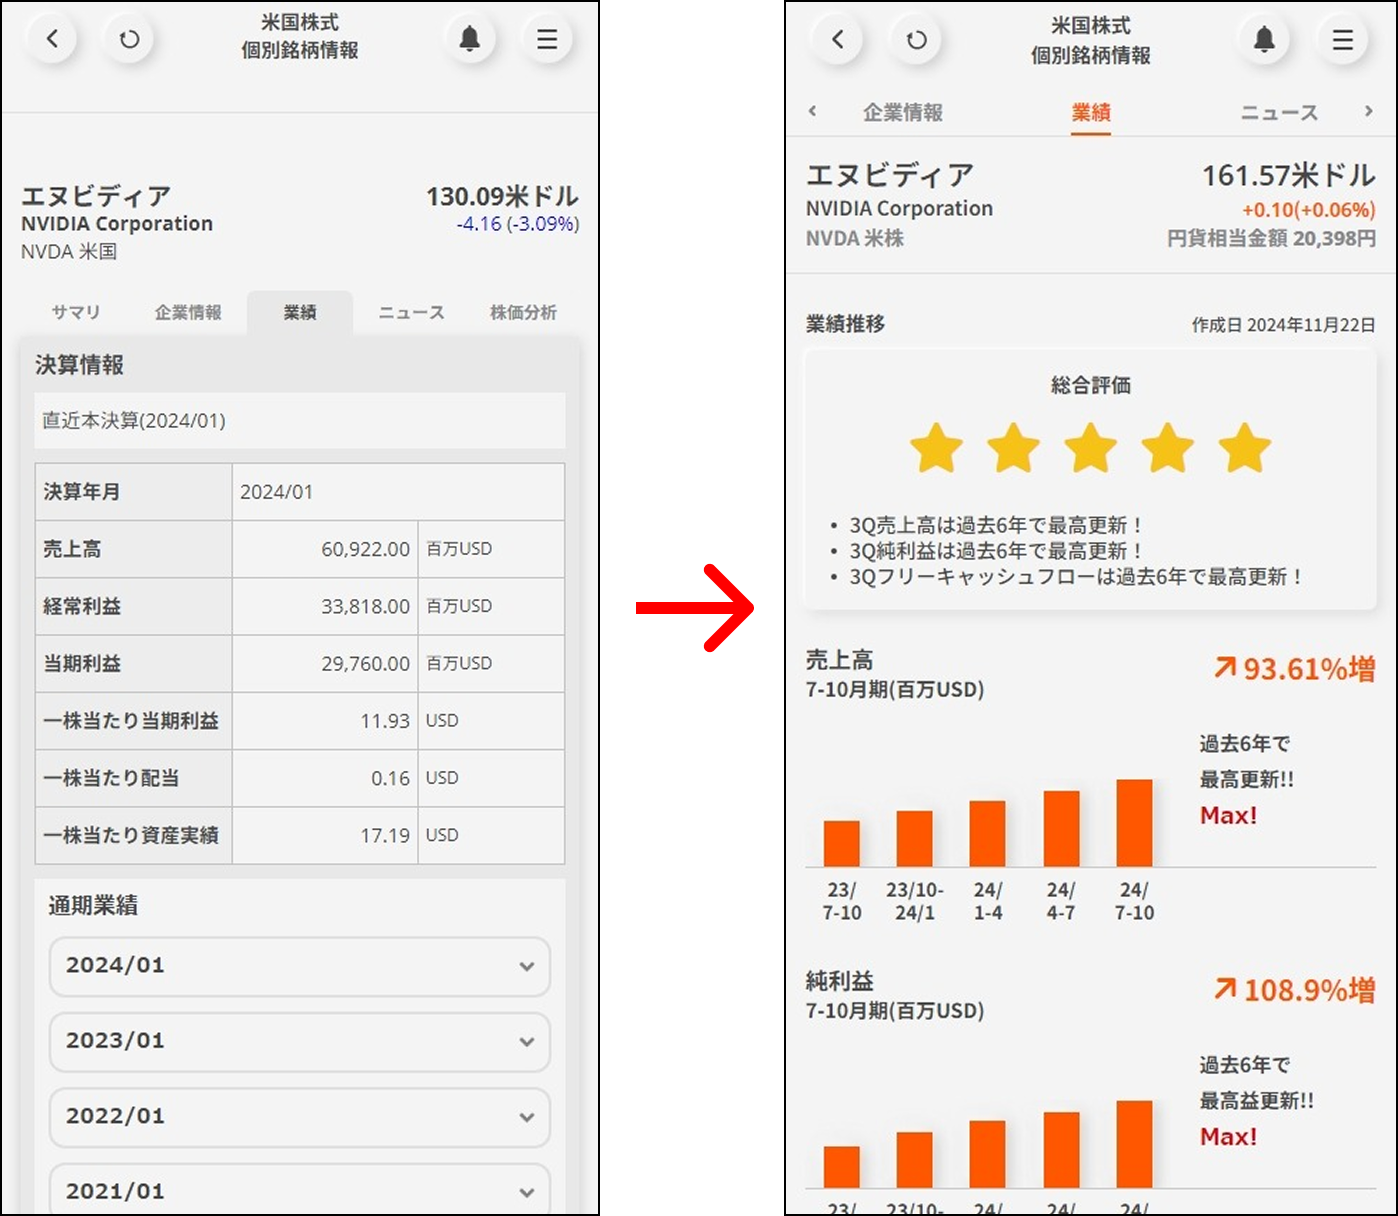Image resolution: width=1398 pixels, height=1216 pixels.
Task: Select 企業情報 tab in right app
Action: [903, 112]
